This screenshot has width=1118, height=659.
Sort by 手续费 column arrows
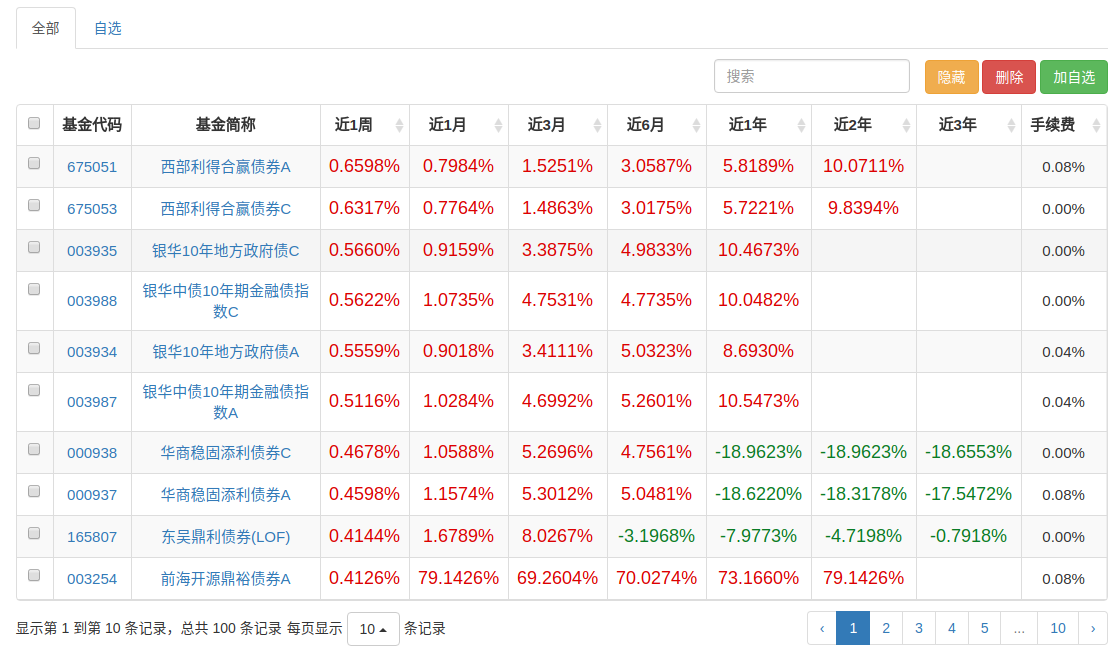(x=1097, y=126)
